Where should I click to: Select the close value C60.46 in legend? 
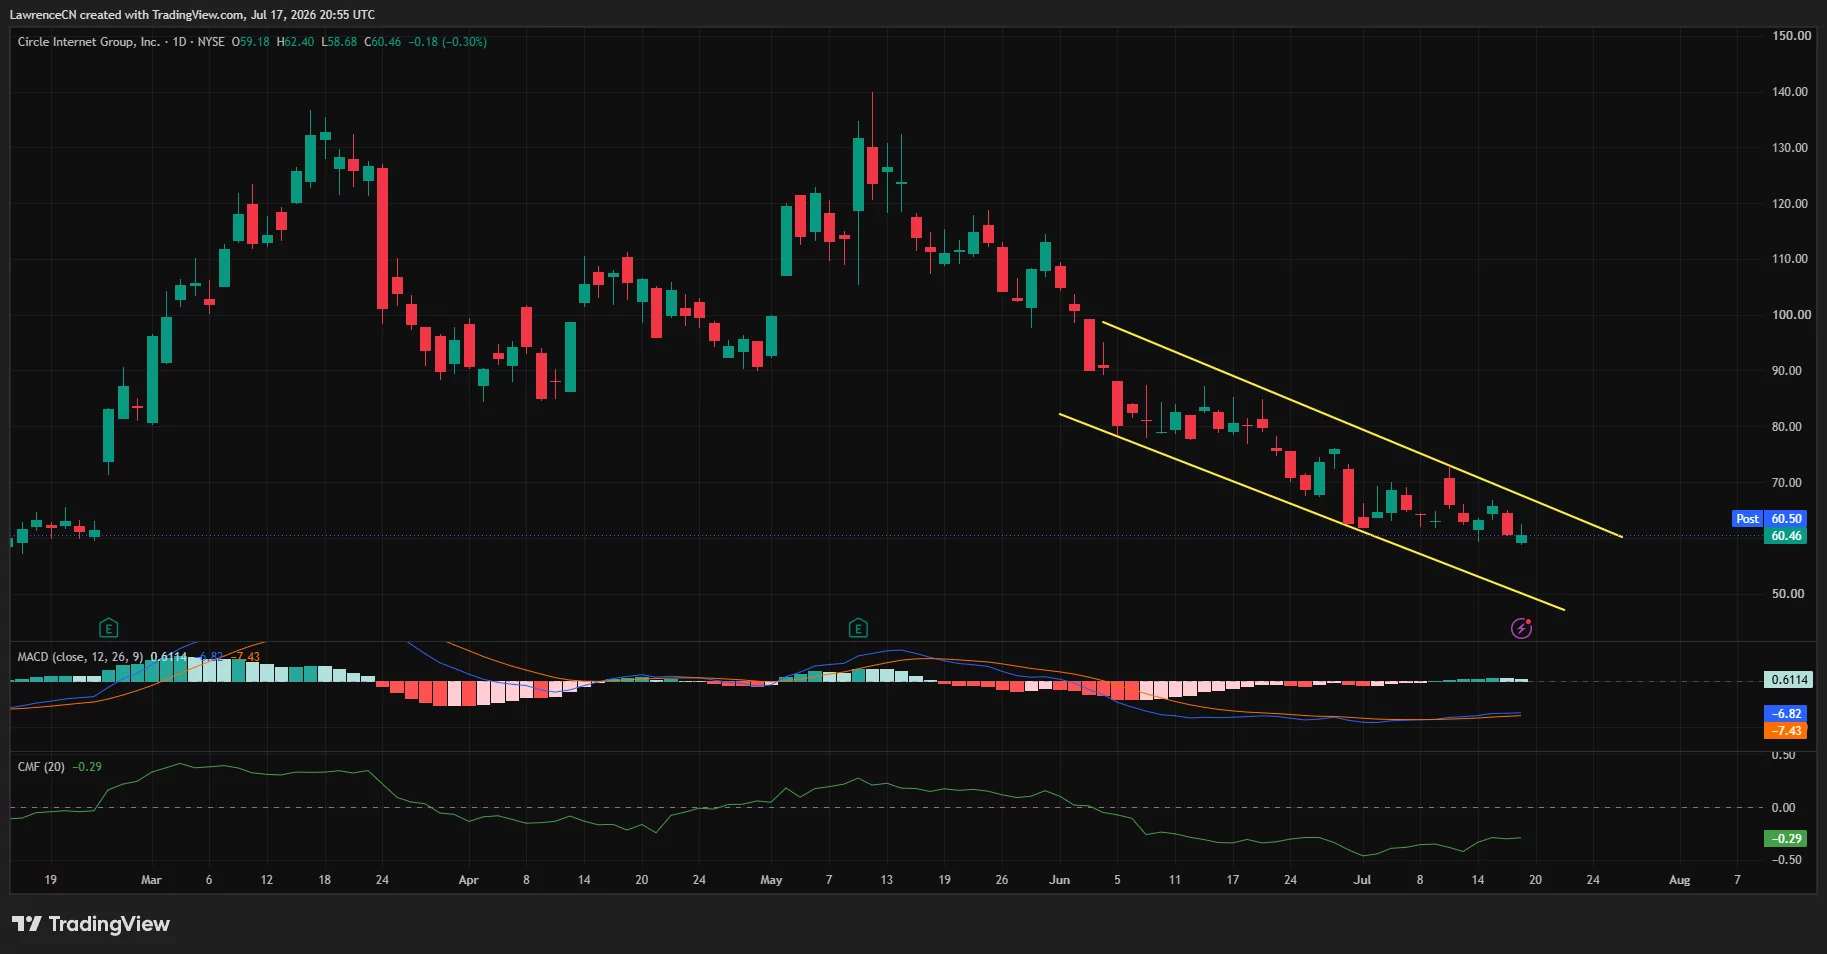(x=382, y=42)
